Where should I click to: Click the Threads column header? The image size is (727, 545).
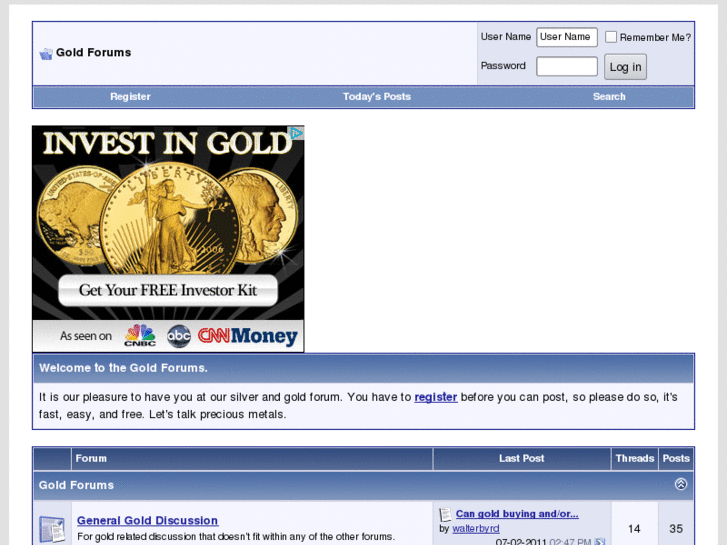634,458
